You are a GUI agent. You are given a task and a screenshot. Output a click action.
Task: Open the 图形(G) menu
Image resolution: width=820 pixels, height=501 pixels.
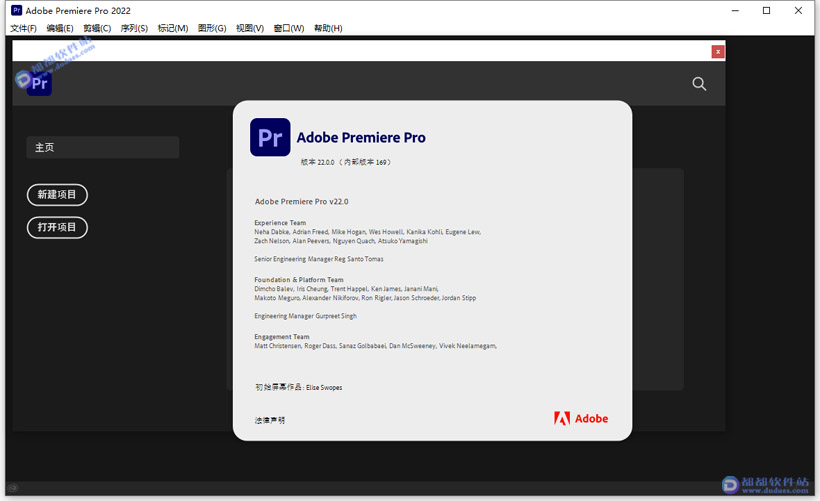point(212,28)
